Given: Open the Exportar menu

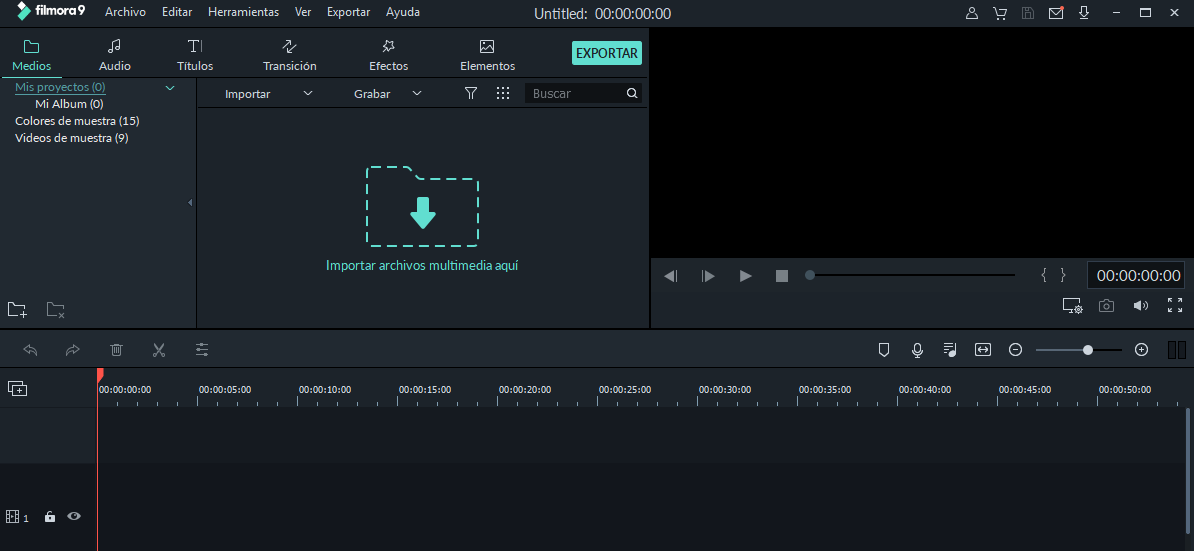Looking at the screenshot, I should 349,12.
